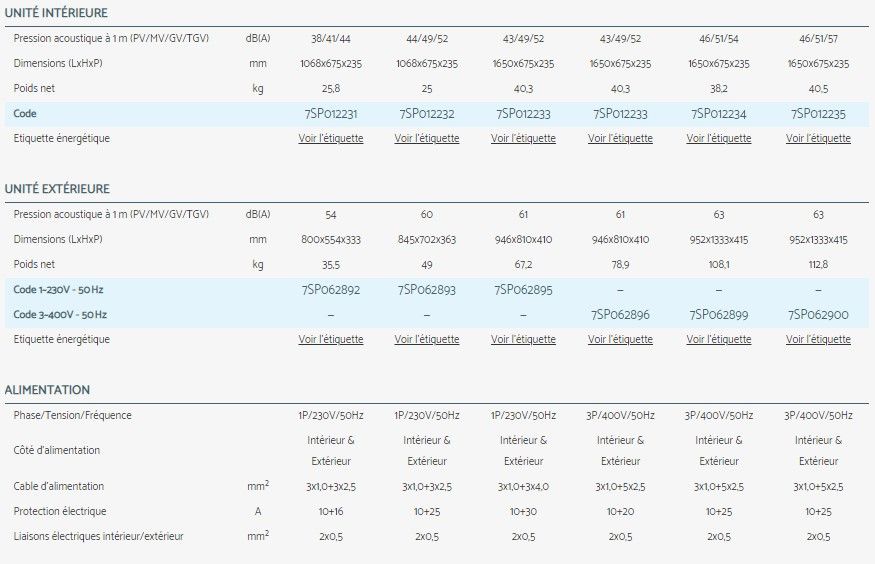Image resolution: width=875 pixels, height=564 pixels.
Task: Open outdoor unit label link under 7SP062899
Action: tap(718, 340)
